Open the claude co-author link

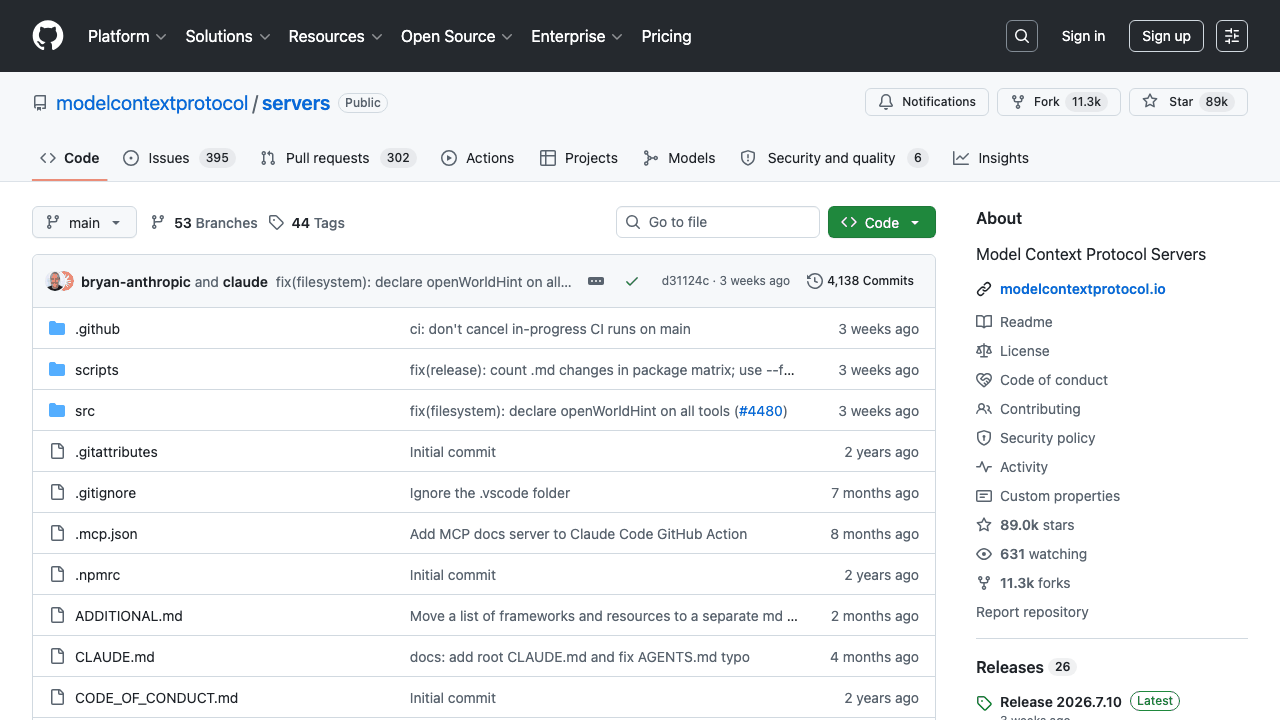click(245, 282)
